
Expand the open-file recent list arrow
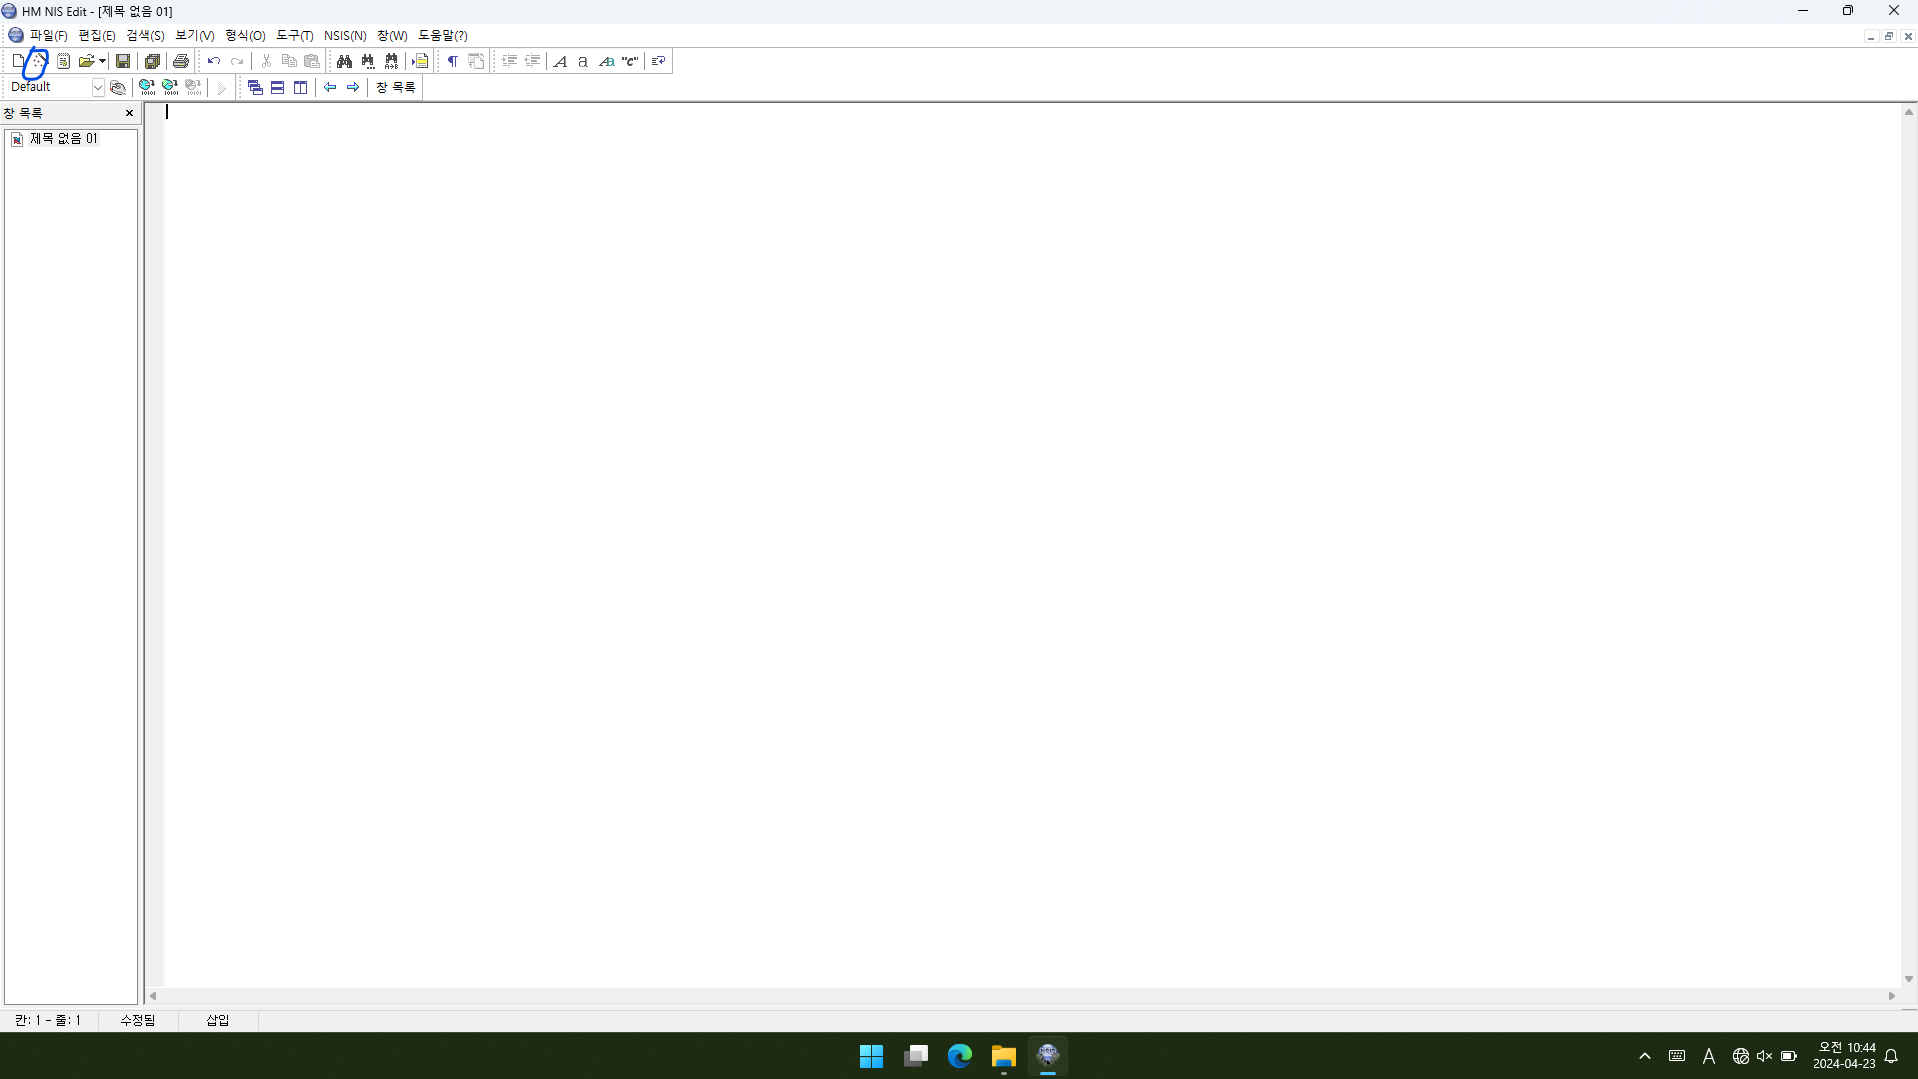(102, 61)
